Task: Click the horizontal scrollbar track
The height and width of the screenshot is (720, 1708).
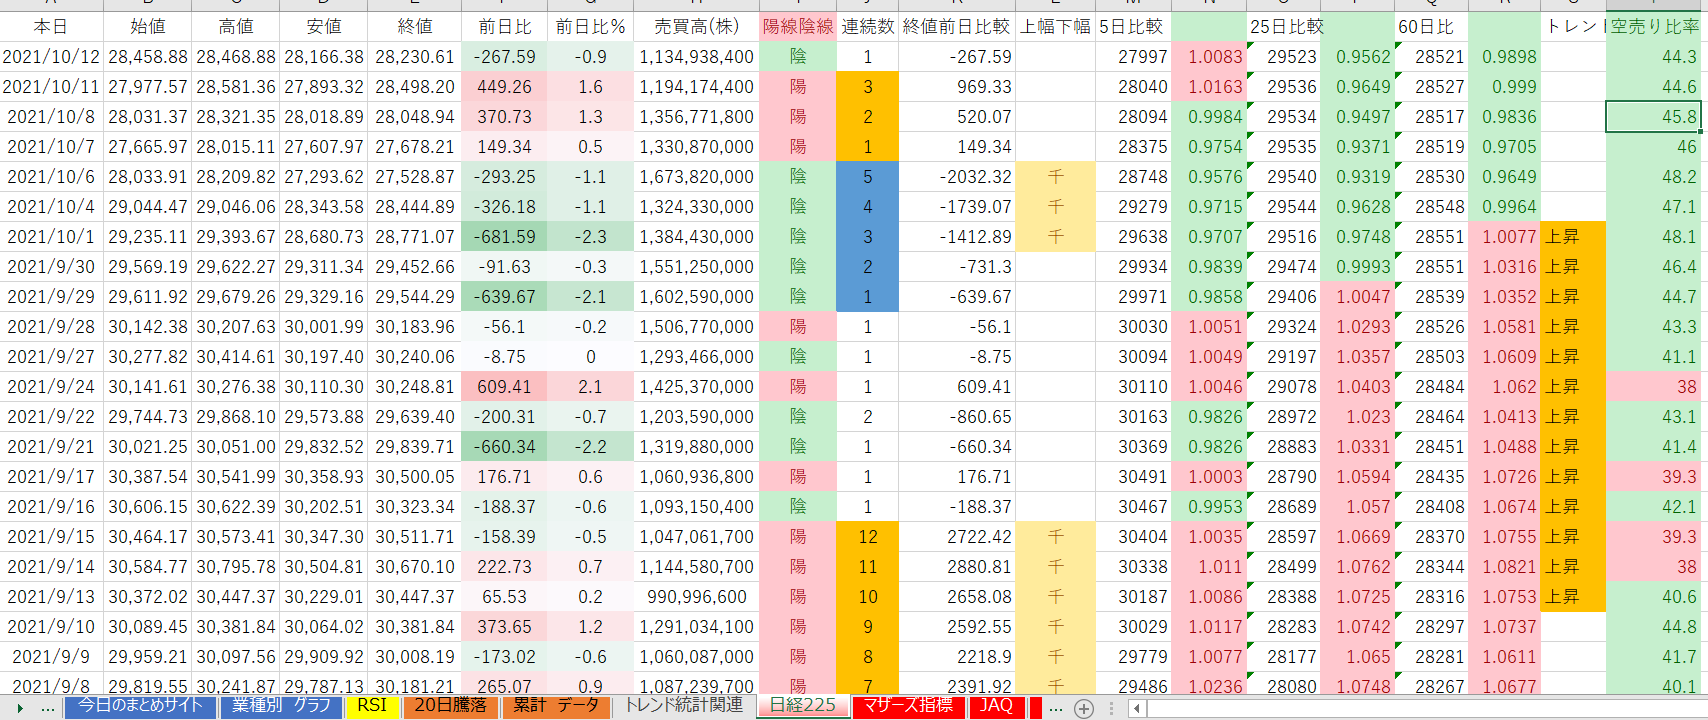Action: point(1420,708)
